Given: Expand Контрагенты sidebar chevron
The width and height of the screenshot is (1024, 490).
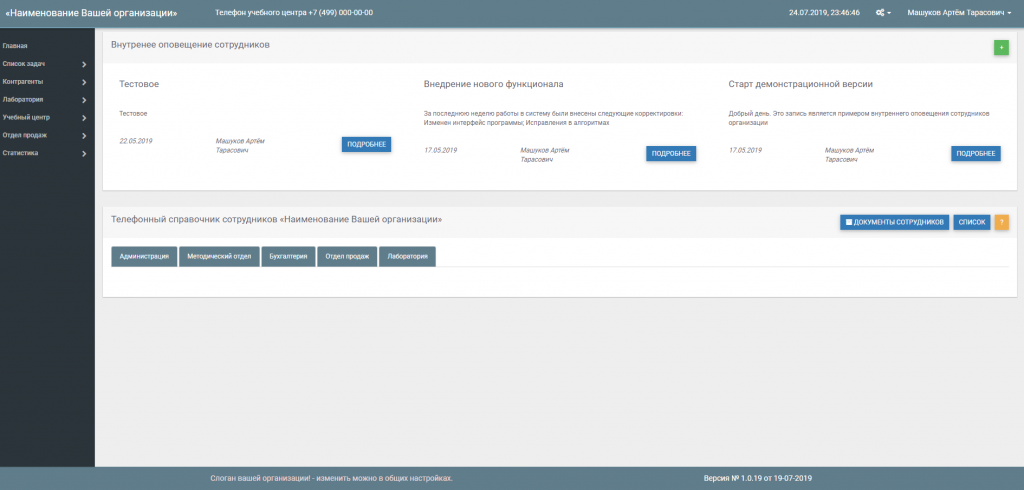Looking at the screenshot, I should tap(84, 82).
